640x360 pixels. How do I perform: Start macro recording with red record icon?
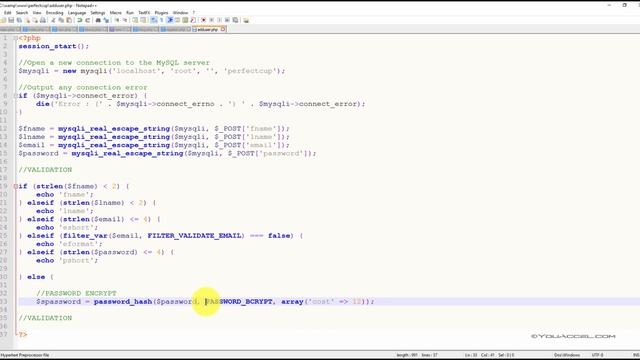point(203,20)
